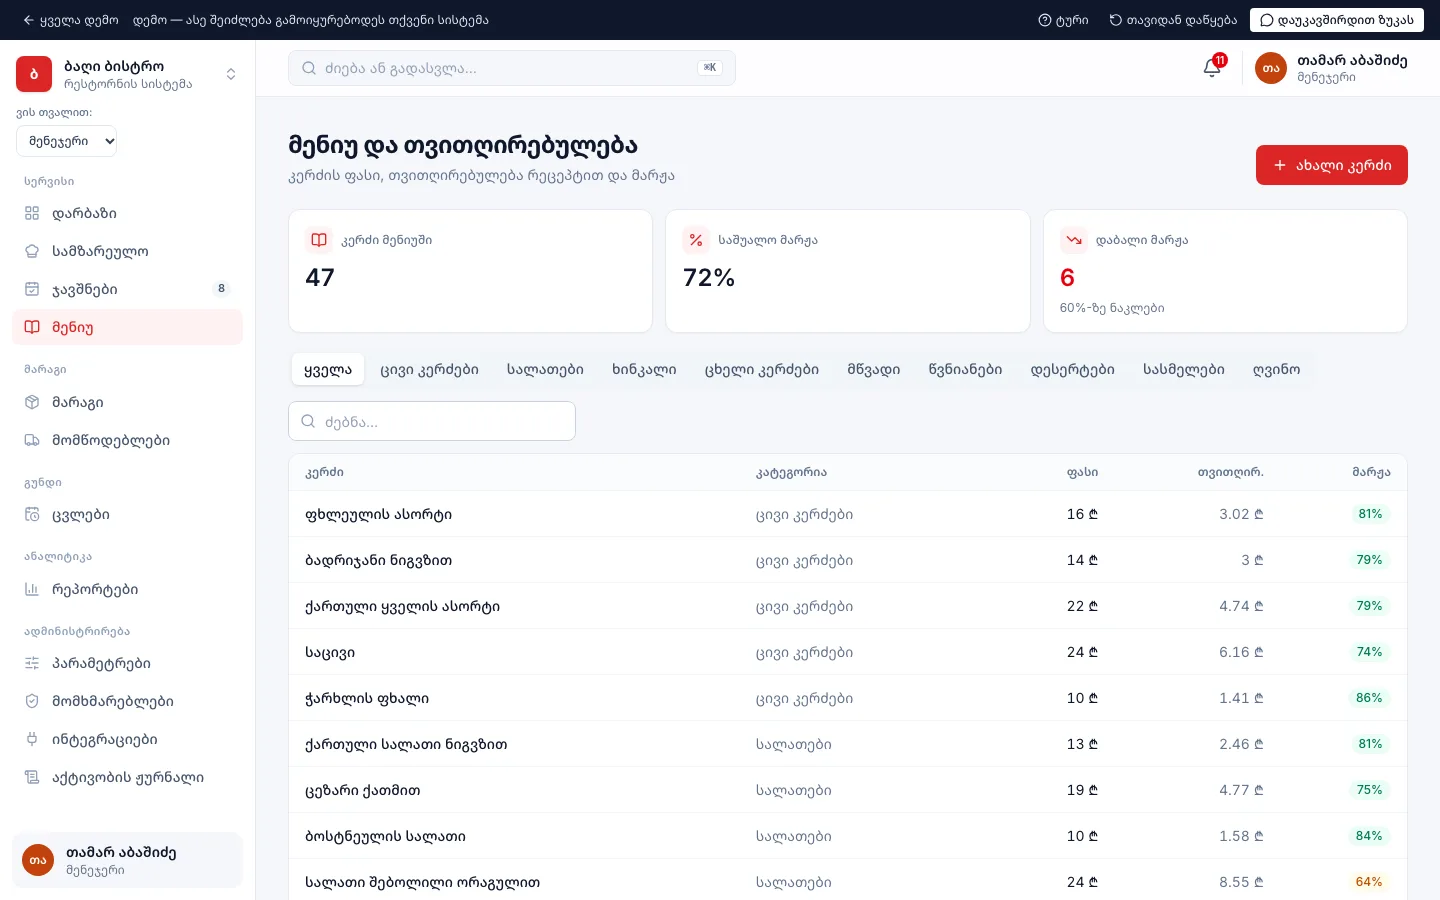
Task: Click the ახალი კერძი button
Action: tap(1332, 165)
